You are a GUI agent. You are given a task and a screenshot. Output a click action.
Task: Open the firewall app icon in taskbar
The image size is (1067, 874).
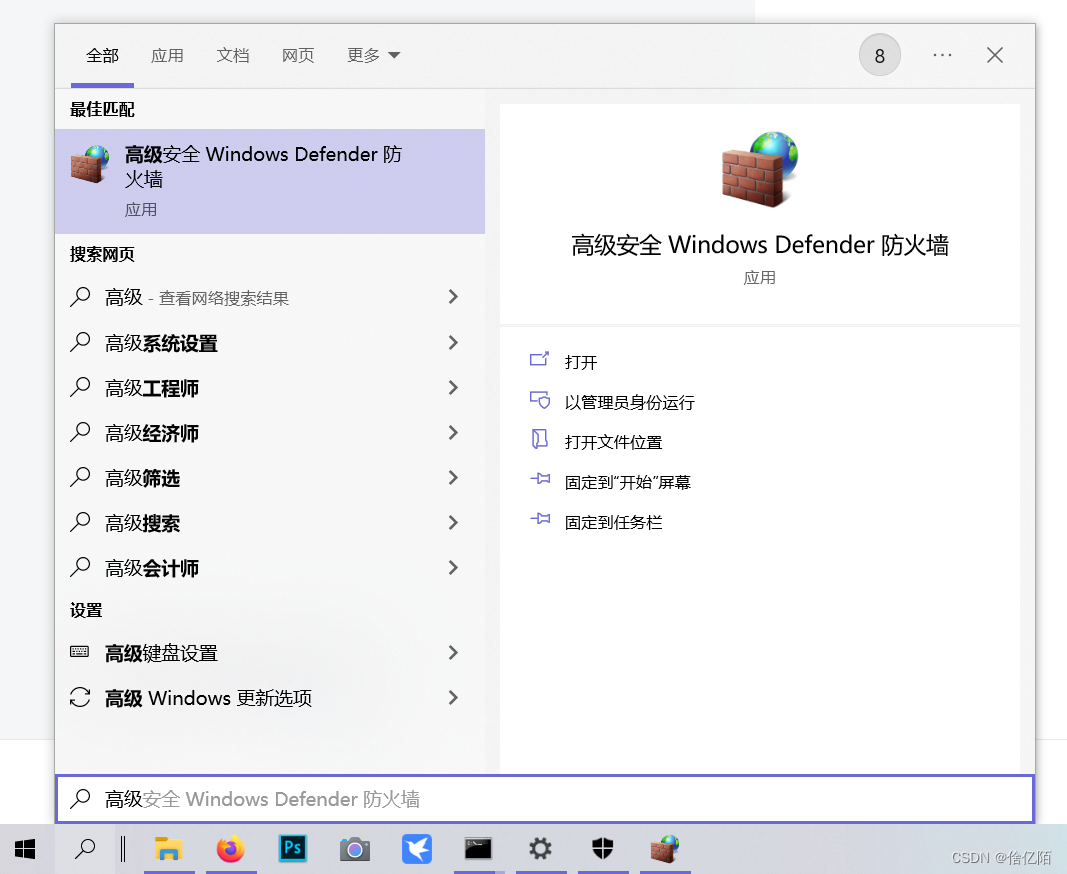coord(665,849)
